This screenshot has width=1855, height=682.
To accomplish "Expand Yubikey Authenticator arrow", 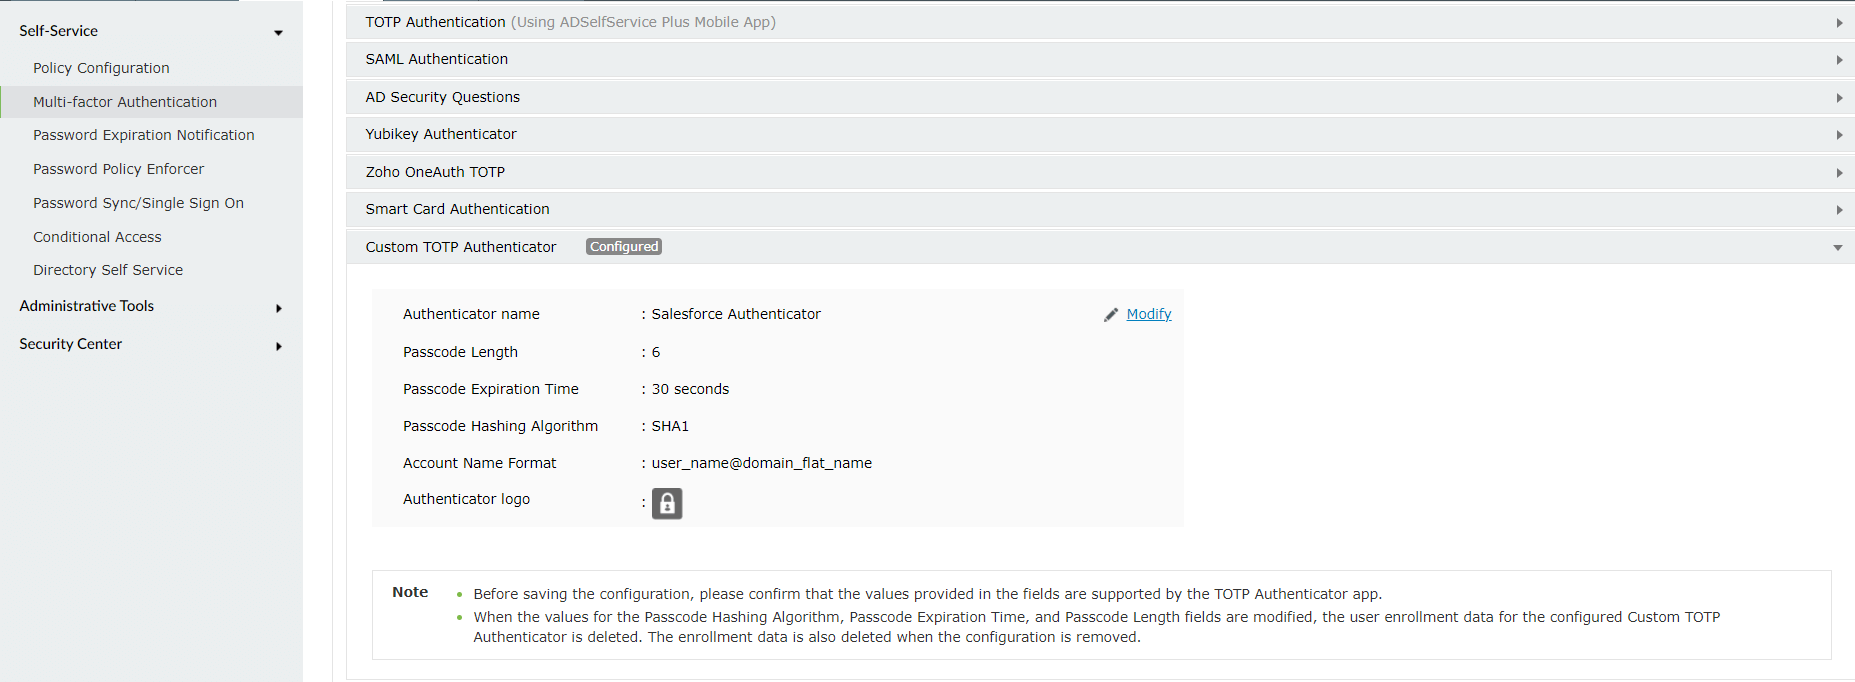I will (x=1838, y=135).
